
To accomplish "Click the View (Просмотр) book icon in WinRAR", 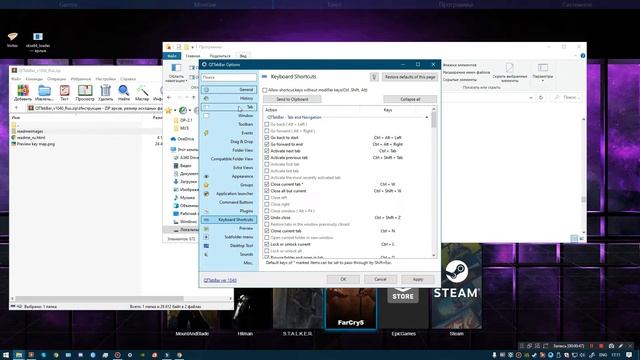I will tap(85, 91).
